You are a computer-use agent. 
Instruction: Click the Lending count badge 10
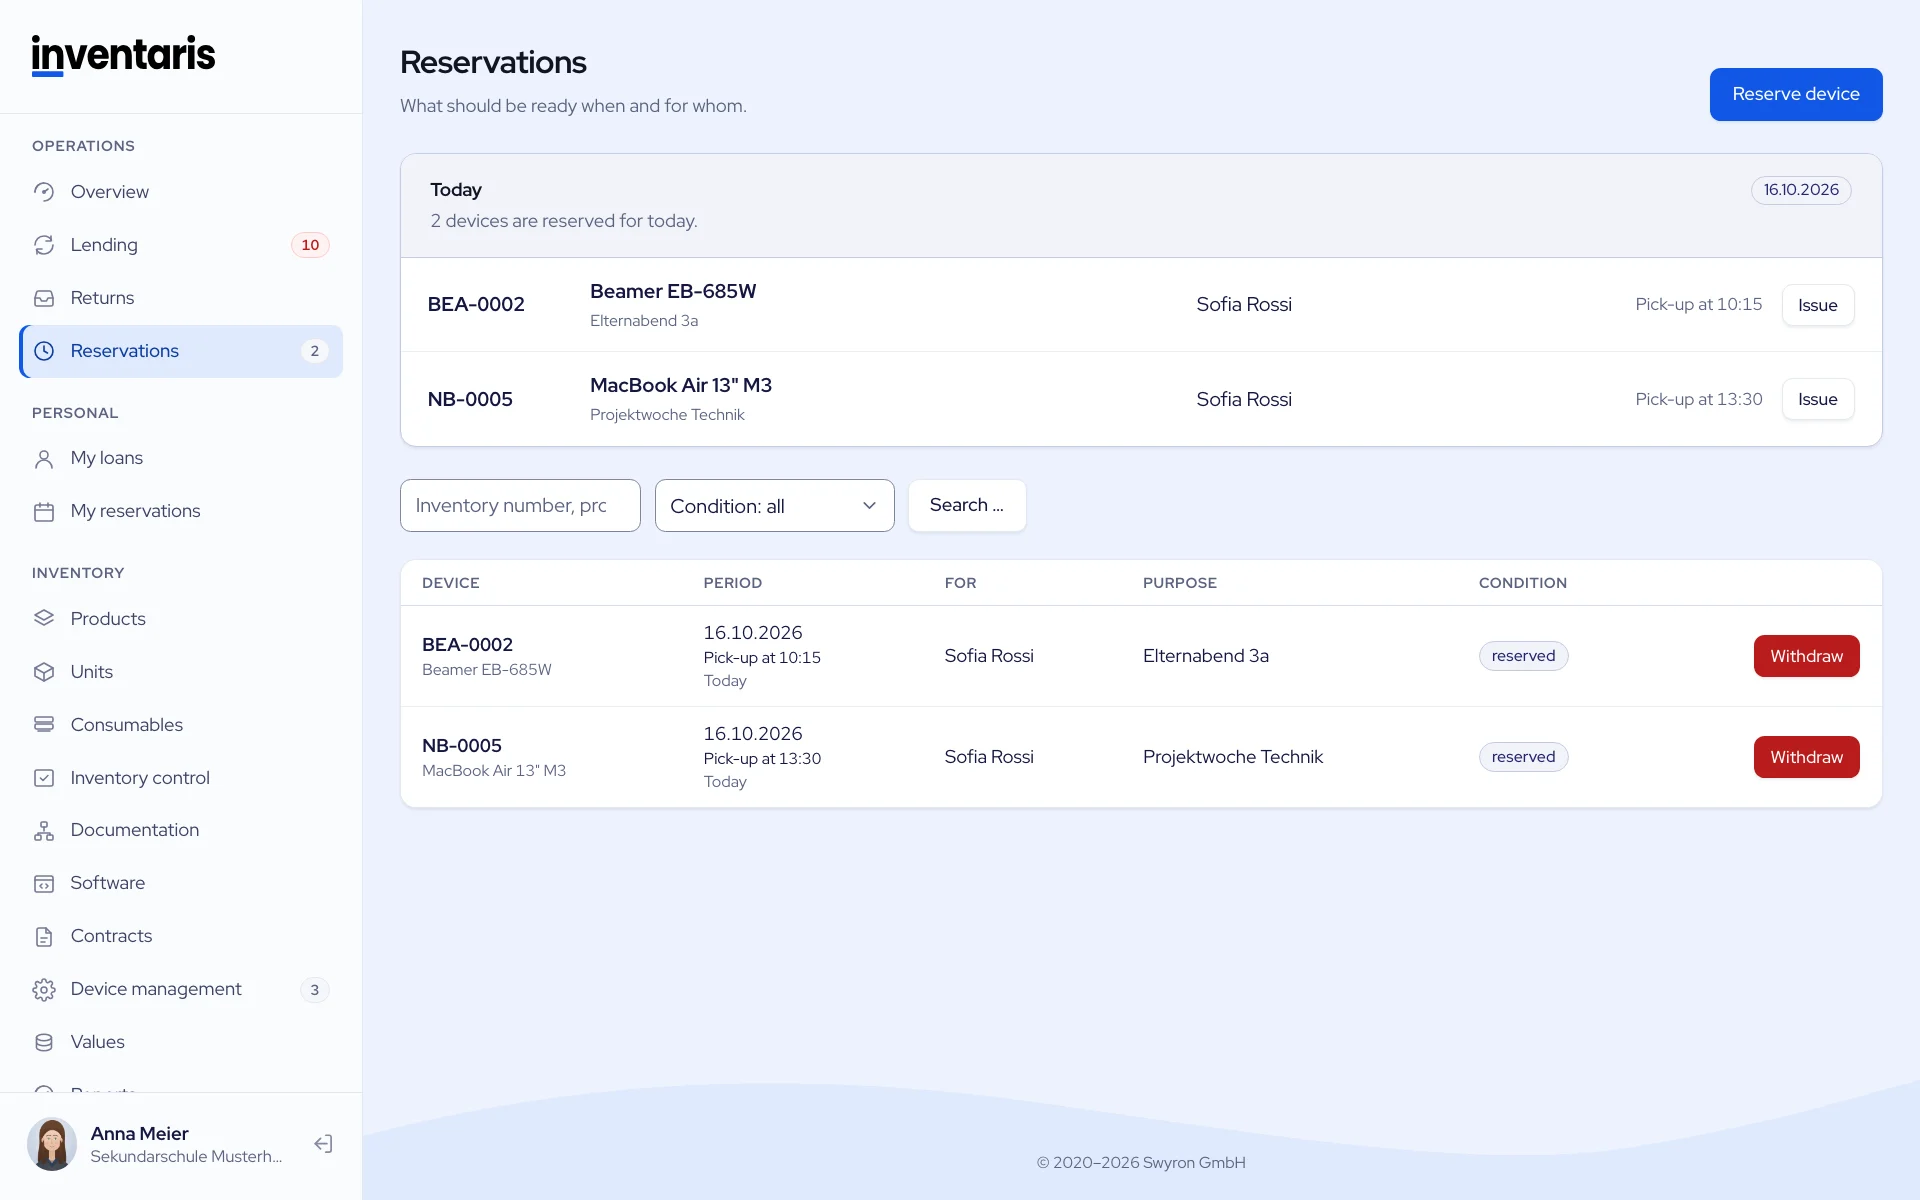(x=310, y=245)
